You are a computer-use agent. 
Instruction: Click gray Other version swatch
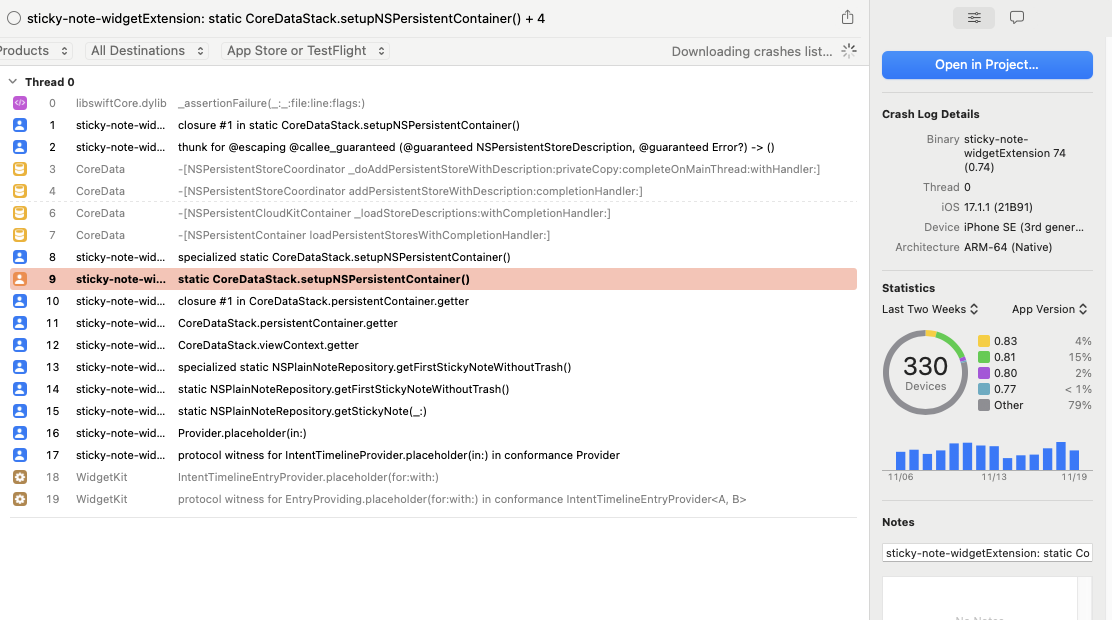click(x=984, y=405)
